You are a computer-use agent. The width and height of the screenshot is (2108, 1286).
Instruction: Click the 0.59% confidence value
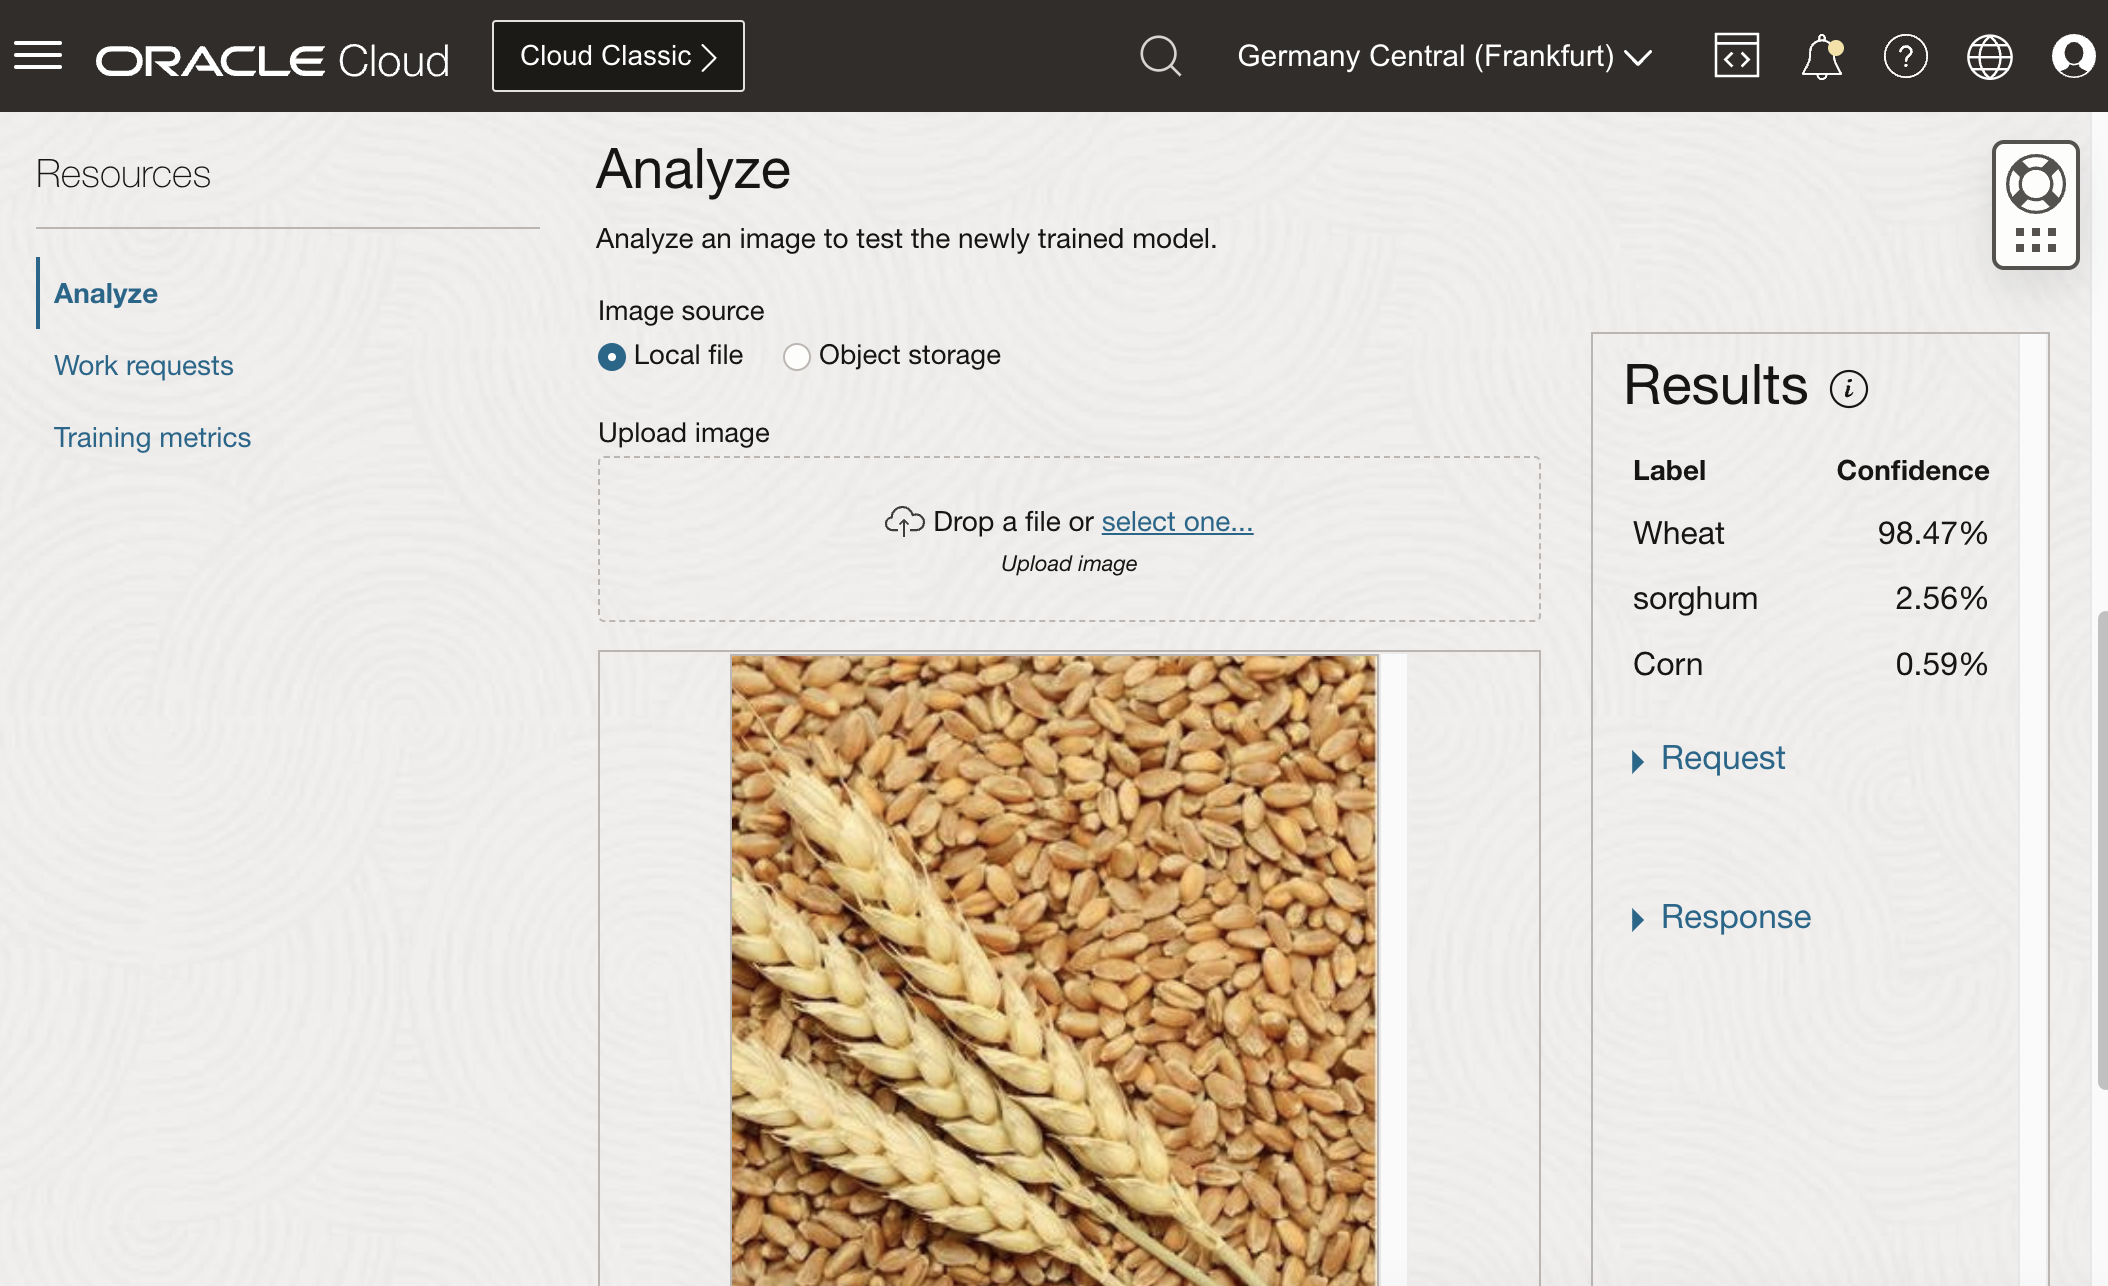1941,664
